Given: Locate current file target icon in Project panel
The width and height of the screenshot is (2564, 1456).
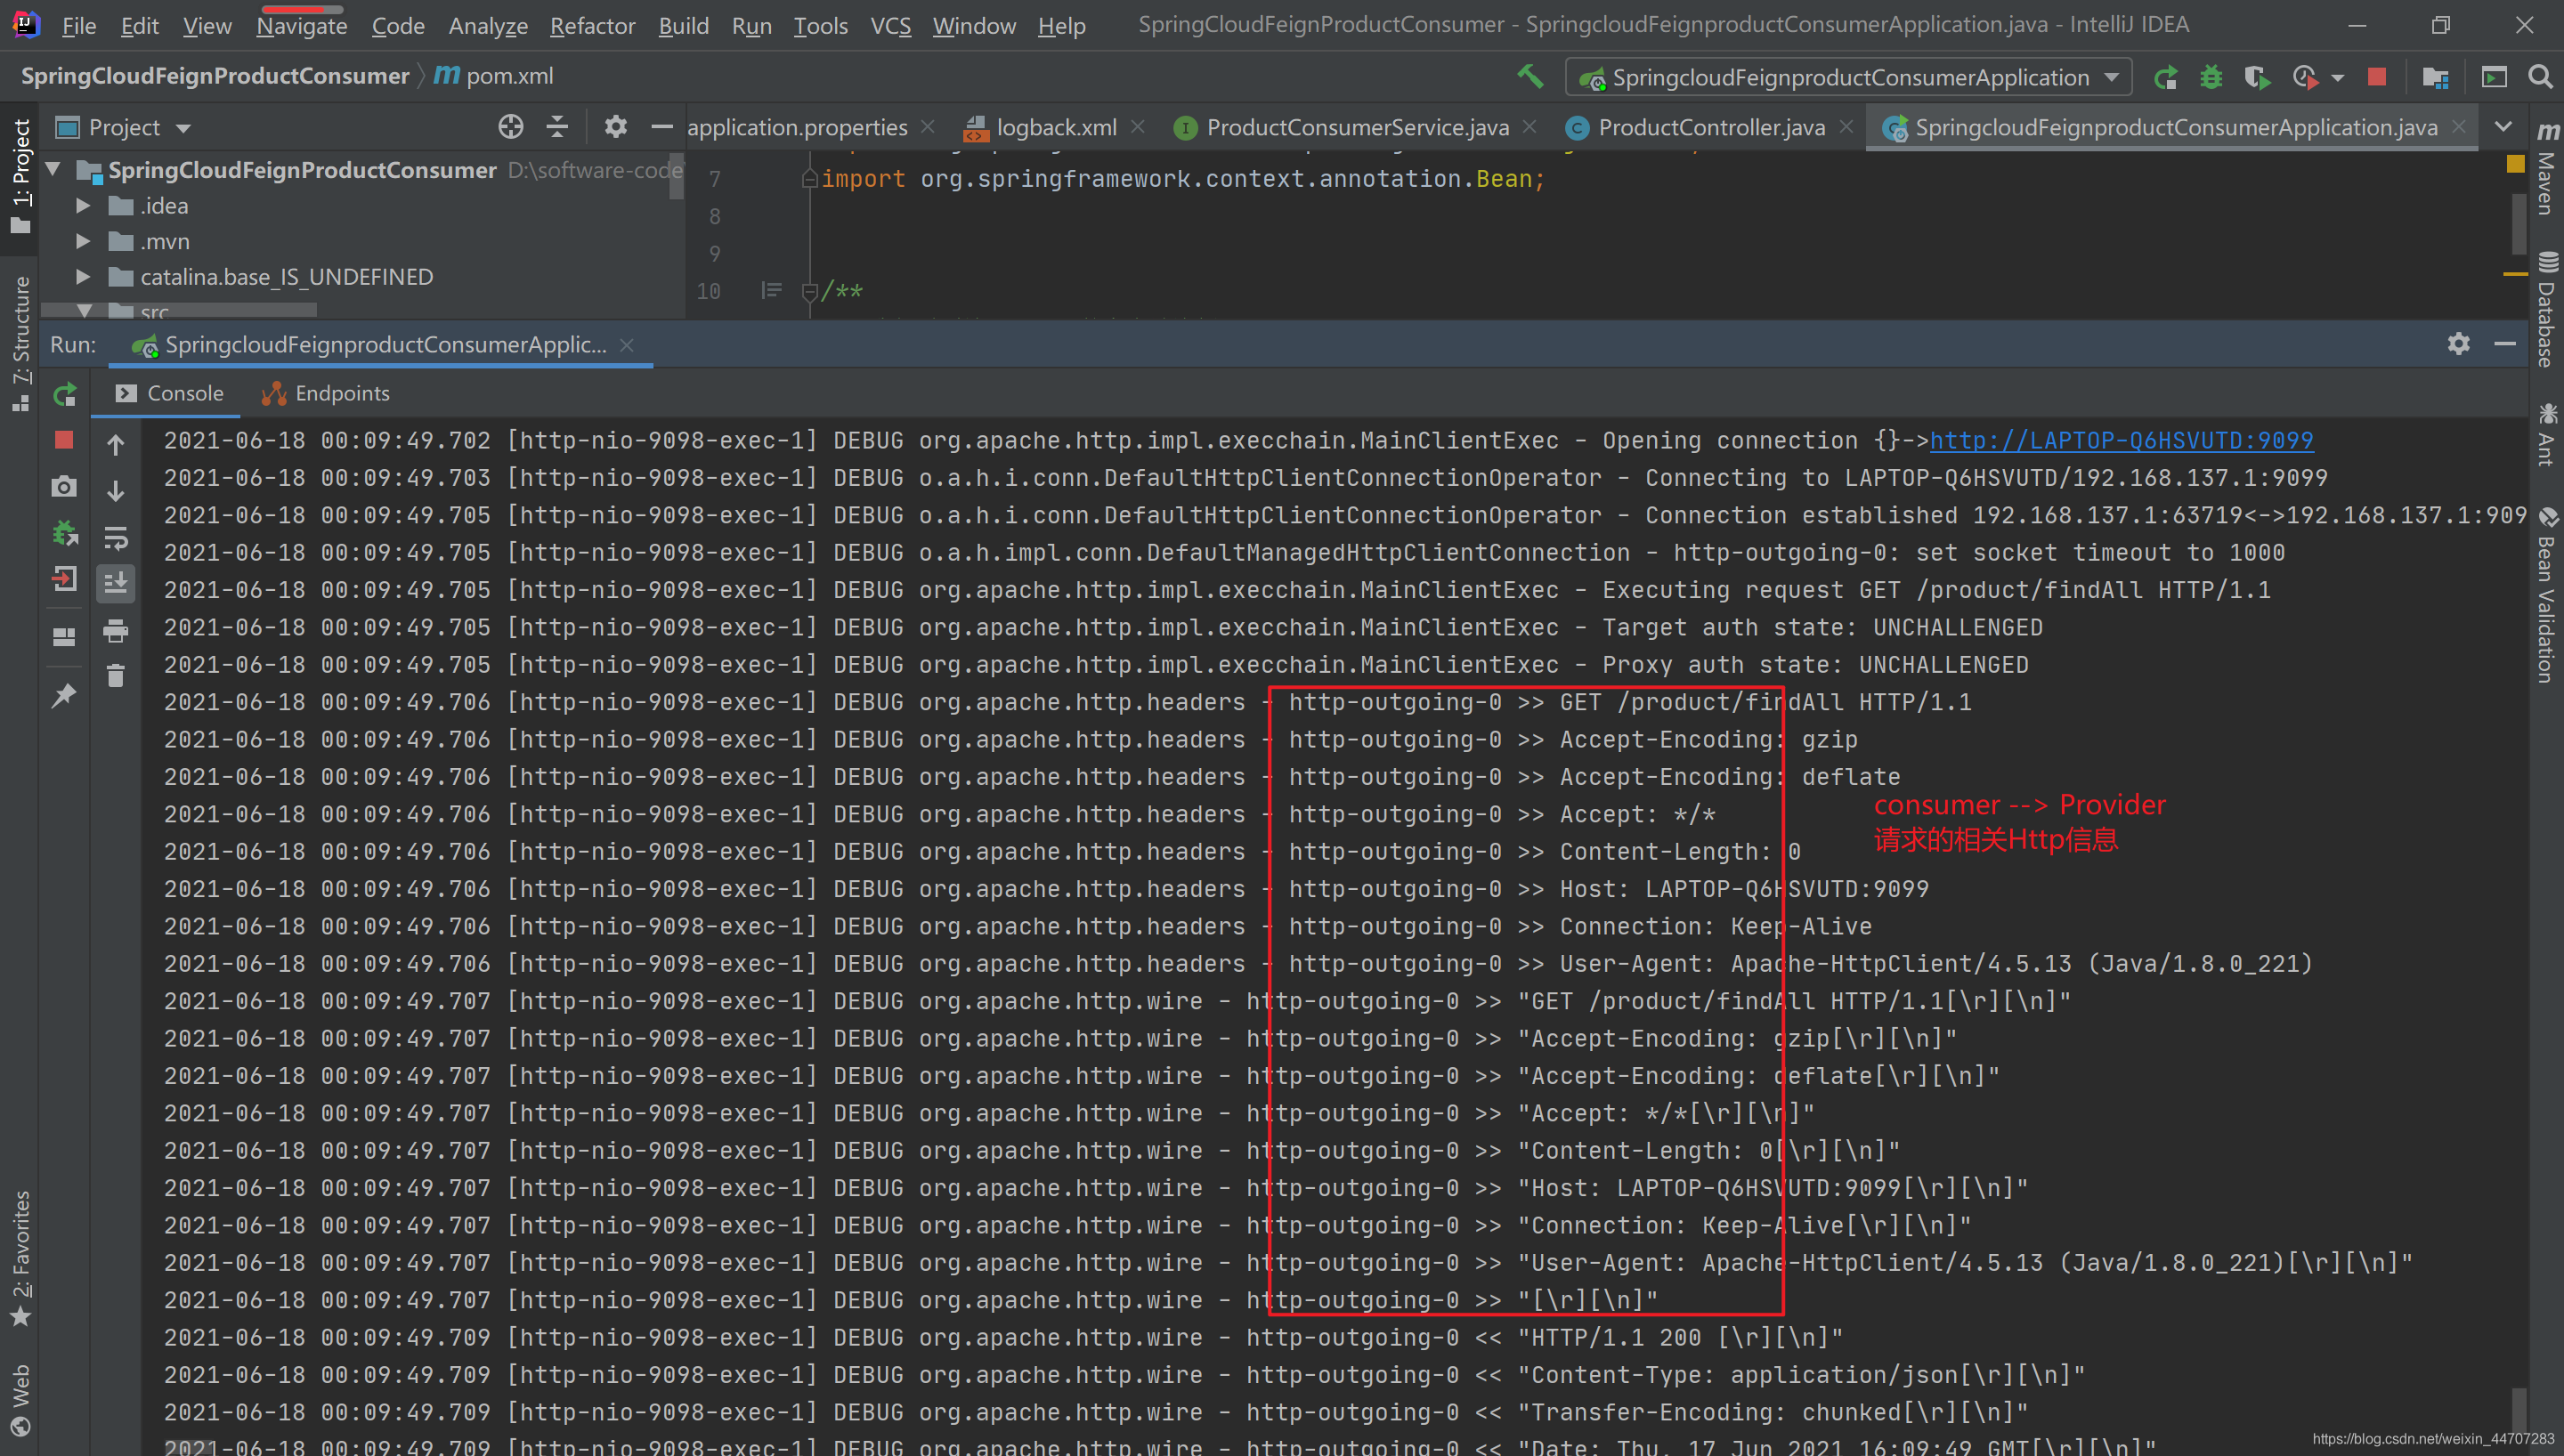Looking at the screenshot, I should 511,127.
